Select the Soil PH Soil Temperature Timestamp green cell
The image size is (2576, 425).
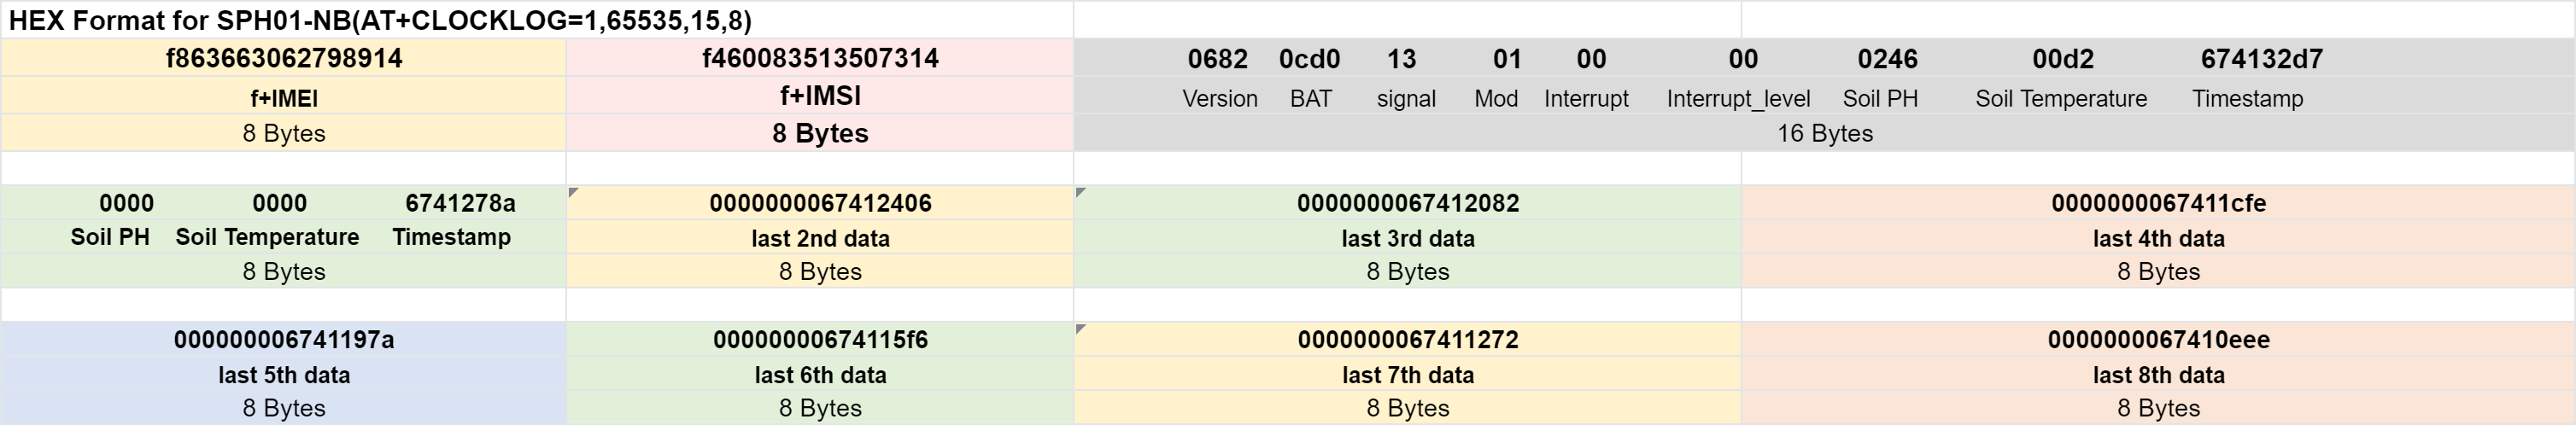(284, 237)
